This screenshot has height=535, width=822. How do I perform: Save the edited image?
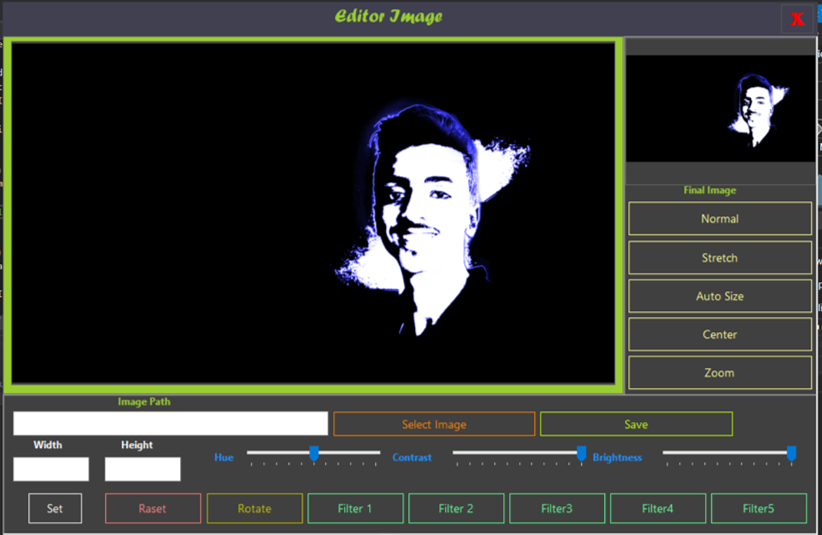pos(636,424)
